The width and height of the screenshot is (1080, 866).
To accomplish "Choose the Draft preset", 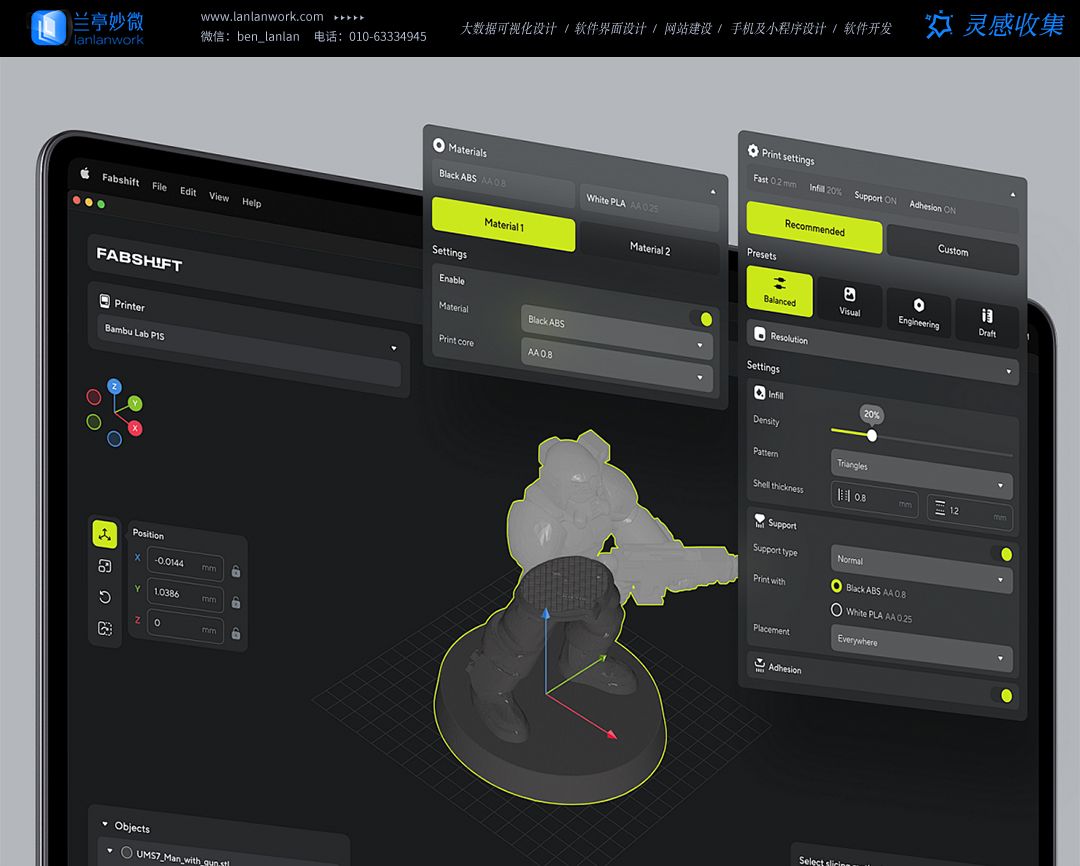I will pyautogui.click(x=987, y=324).
